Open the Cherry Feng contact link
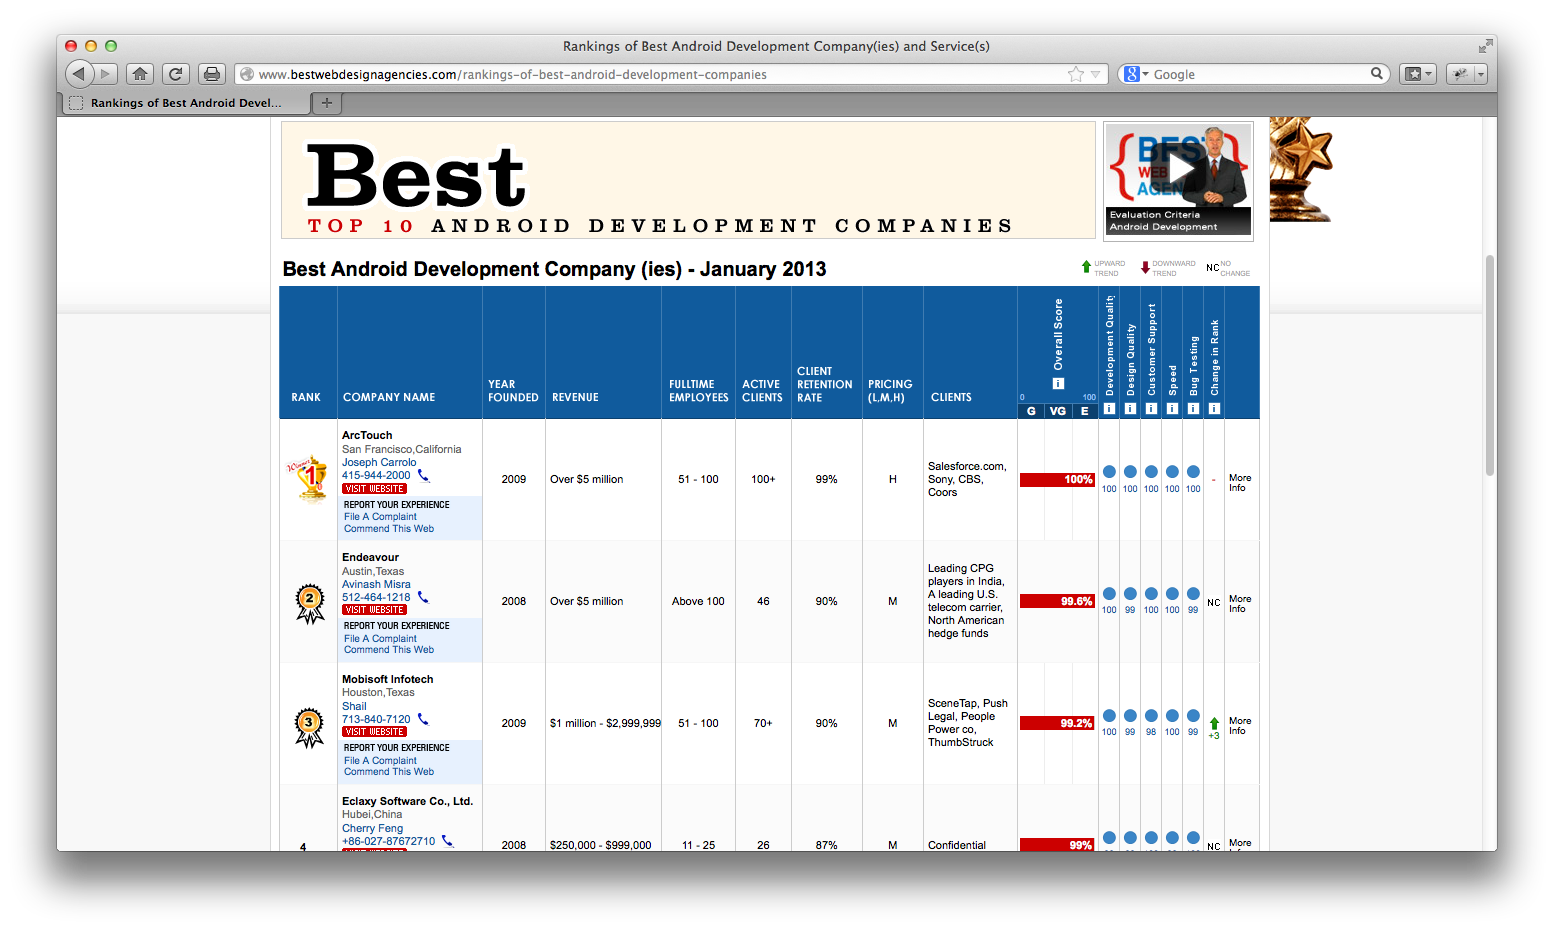Viewport: 1554px width, 930px height. (372, 828)
